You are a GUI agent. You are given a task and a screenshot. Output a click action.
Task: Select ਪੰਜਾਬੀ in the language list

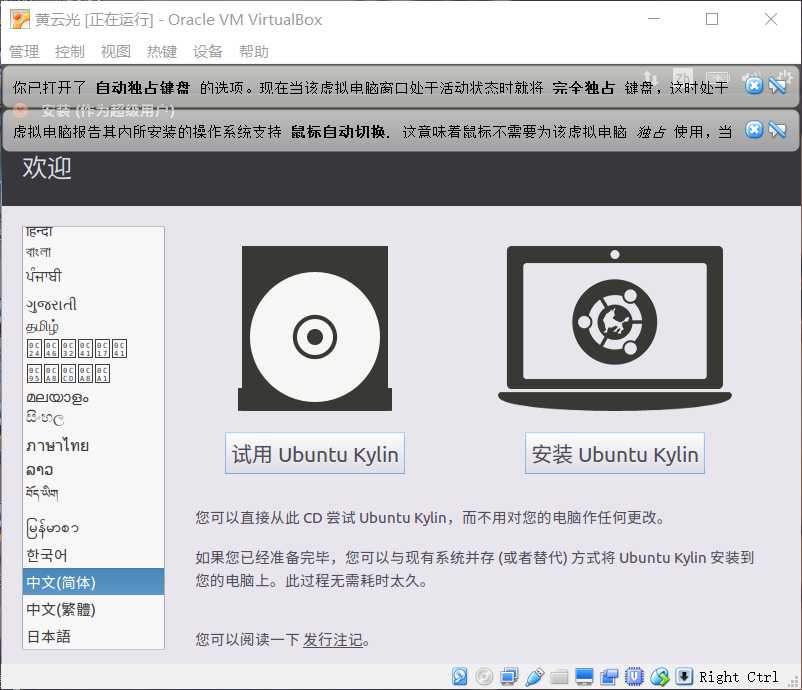pos(94,276)
